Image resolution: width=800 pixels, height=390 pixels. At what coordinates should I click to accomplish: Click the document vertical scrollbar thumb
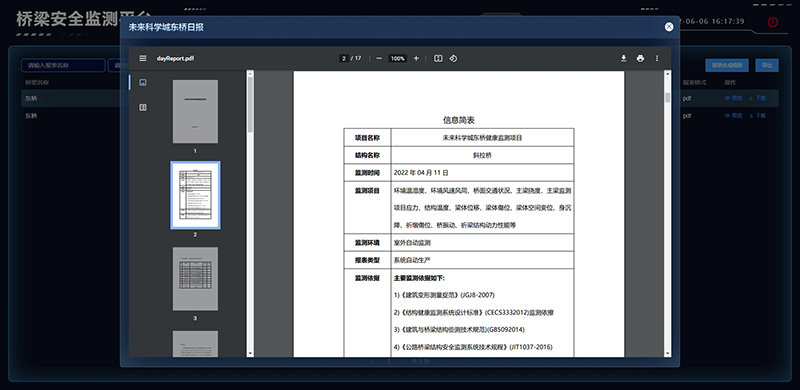[x=667, y=98]
